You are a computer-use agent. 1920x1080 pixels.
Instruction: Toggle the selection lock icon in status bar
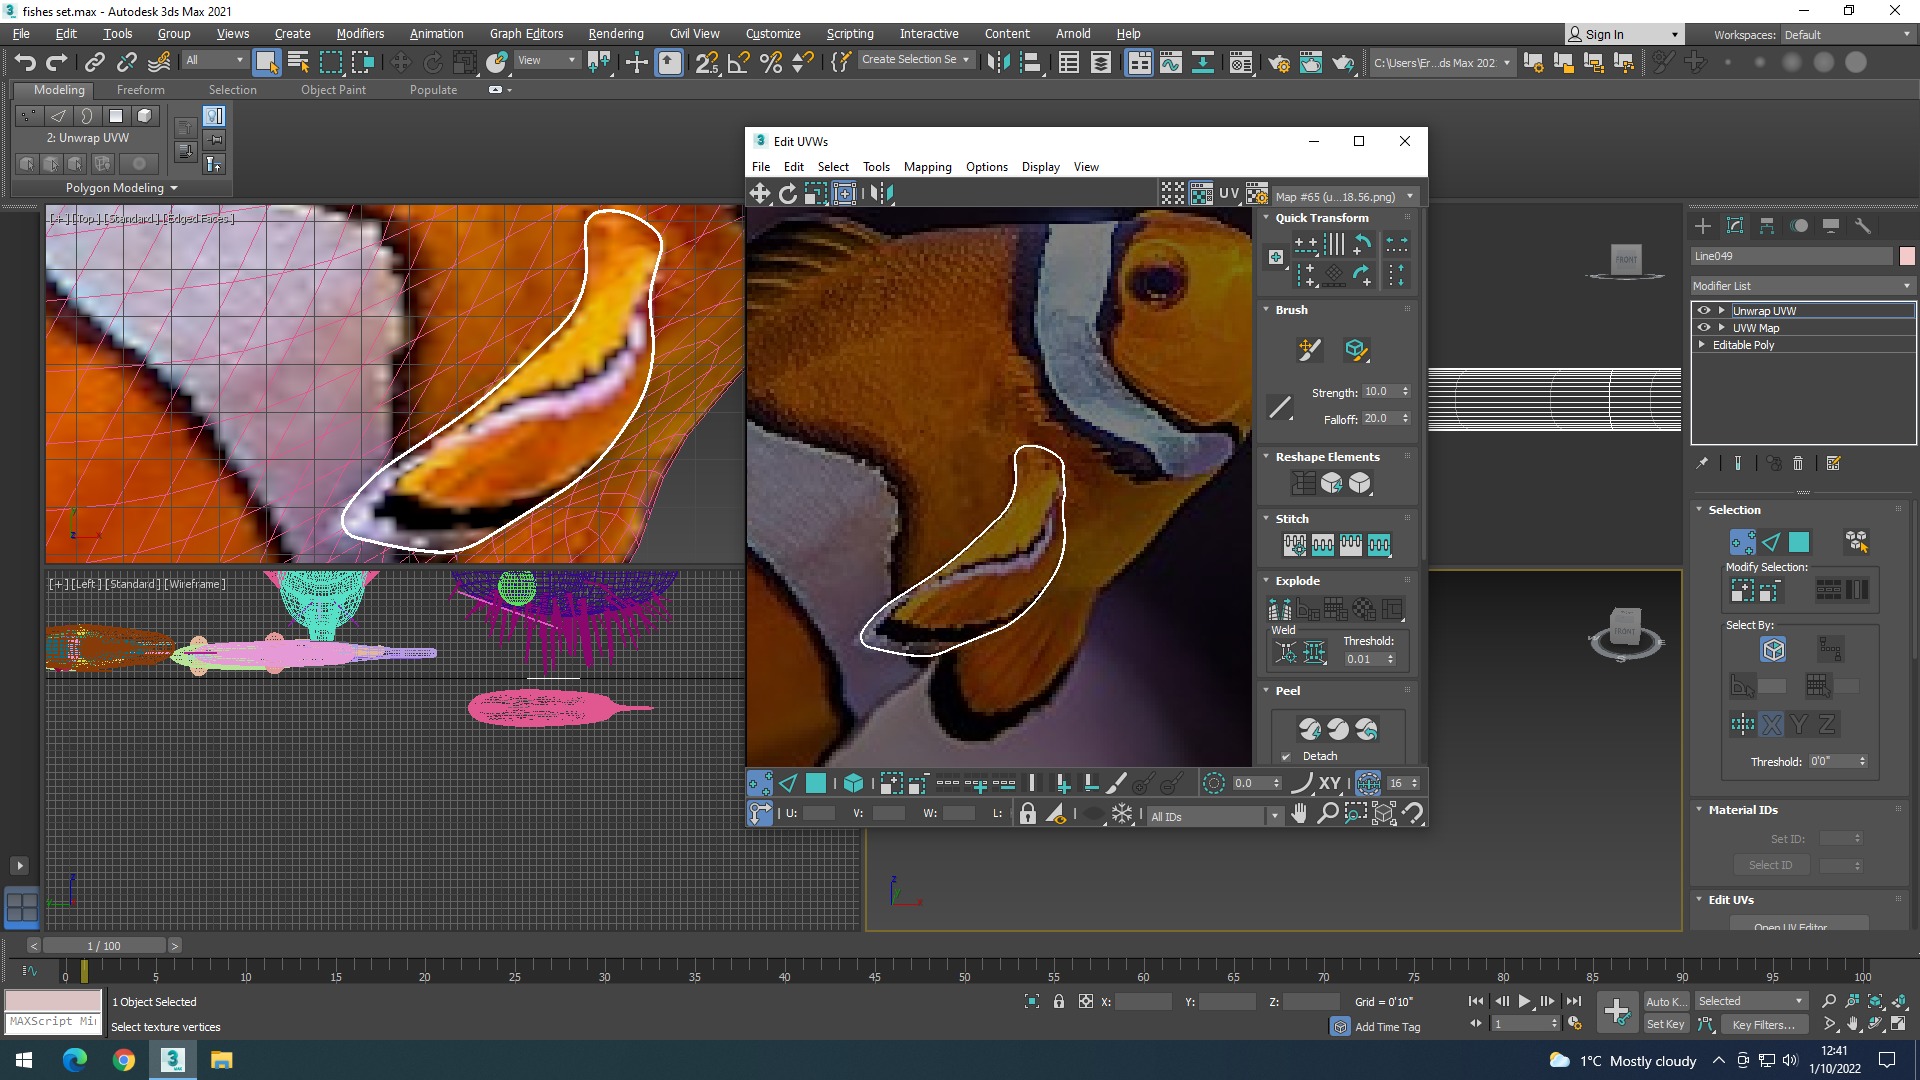coord(1058,1001)
